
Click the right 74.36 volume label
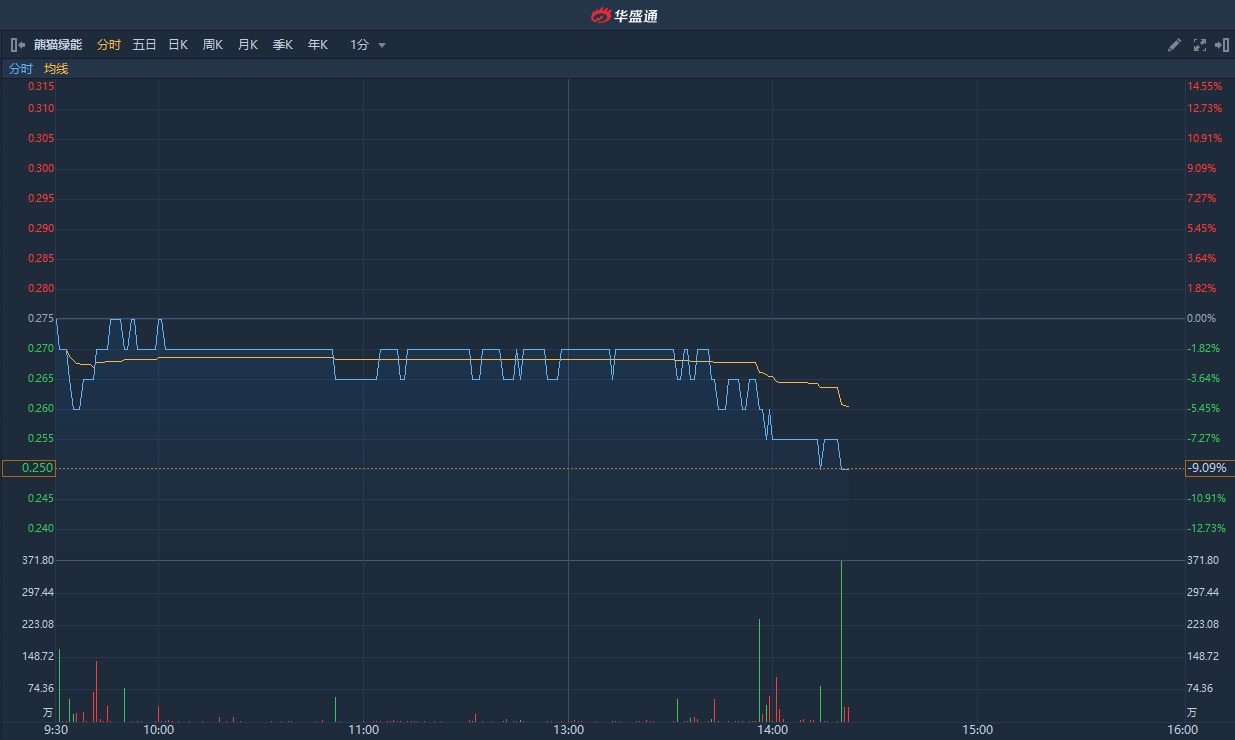[1201, 688]
